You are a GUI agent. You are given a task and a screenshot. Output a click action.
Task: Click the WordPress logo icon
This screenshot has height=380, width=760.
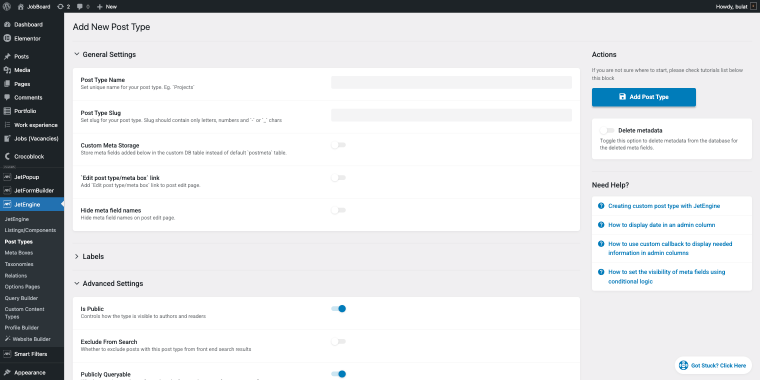pos(7,7)
